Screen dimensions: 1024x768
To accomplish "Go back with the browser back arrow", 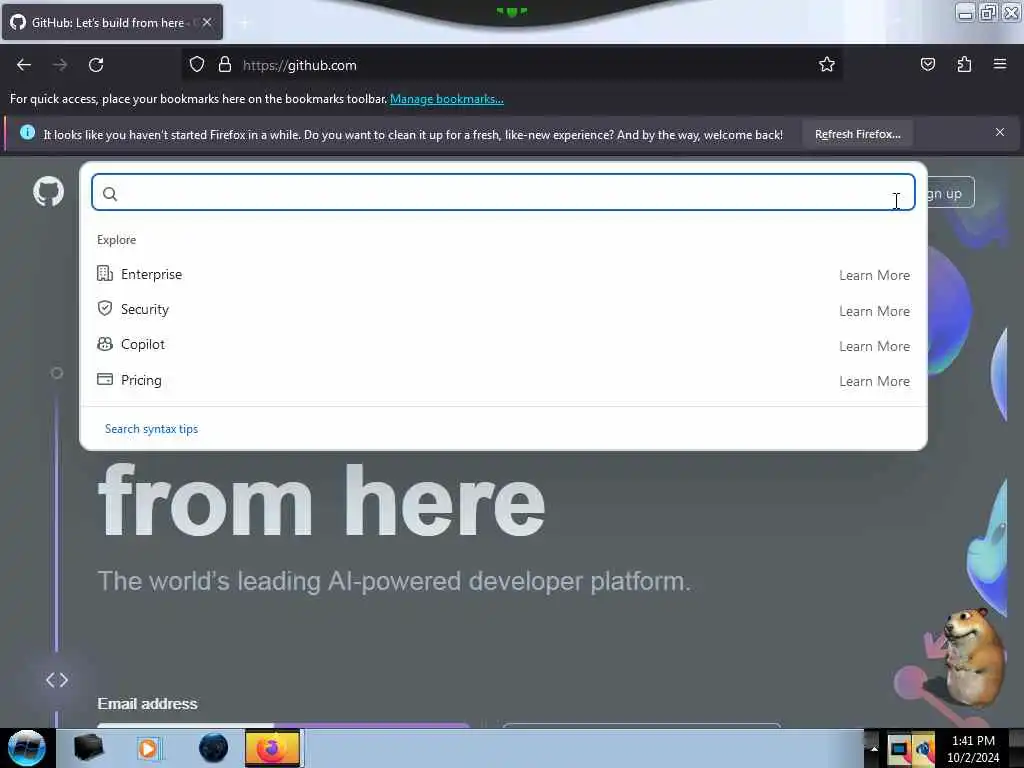I will point(24,65).
